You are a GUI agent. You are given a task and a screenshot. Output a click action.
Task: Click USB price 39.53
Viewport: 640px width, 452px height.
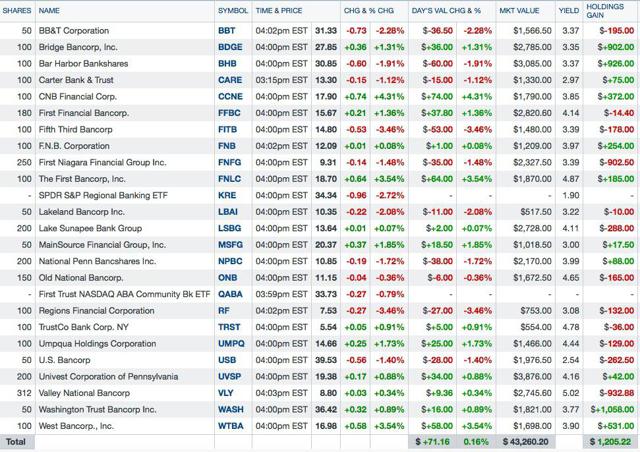pos(326,360)
